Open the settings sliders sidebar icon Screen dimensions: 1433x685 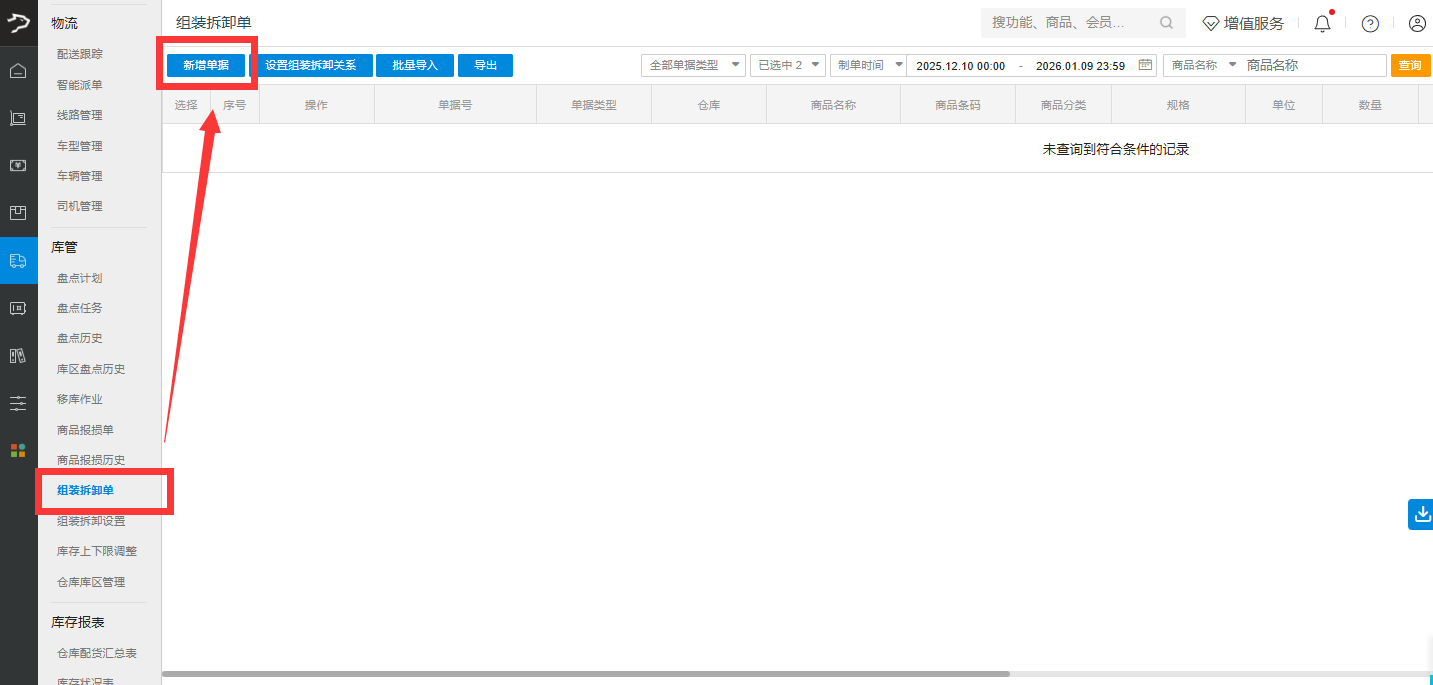[18, 403]
